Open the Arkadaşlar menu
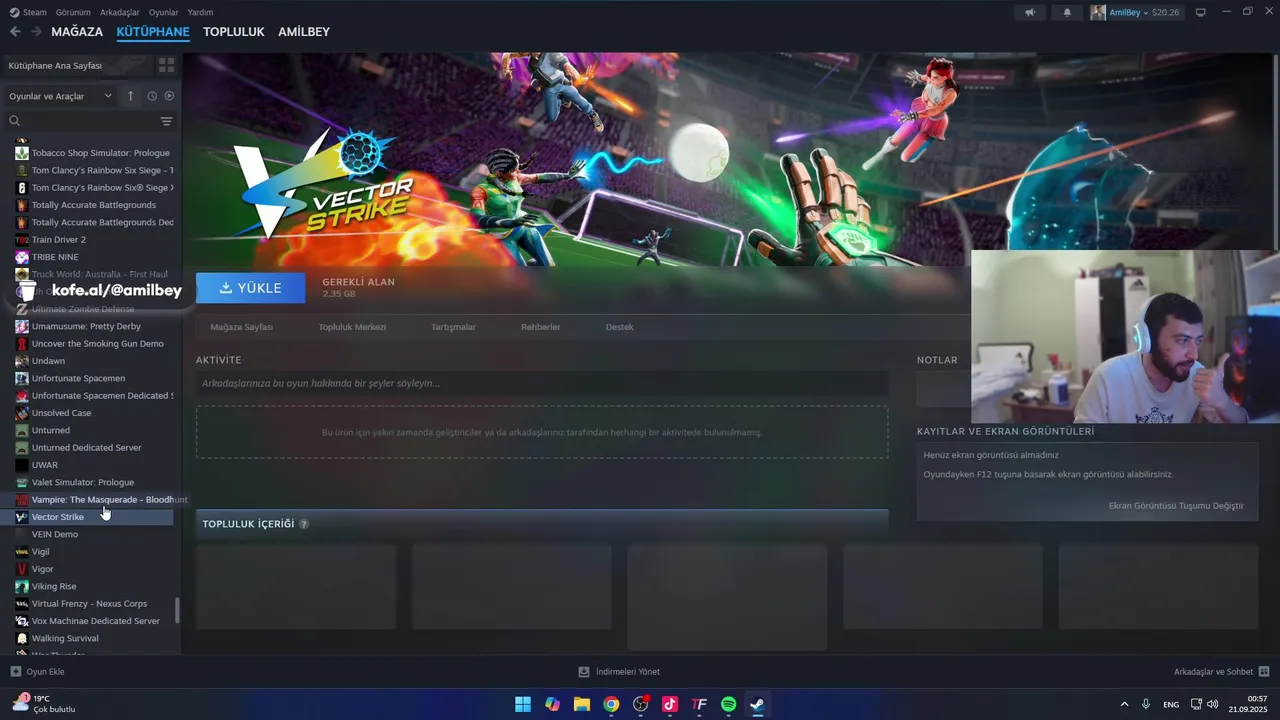 pyautogui.click(x=120, y=12)
